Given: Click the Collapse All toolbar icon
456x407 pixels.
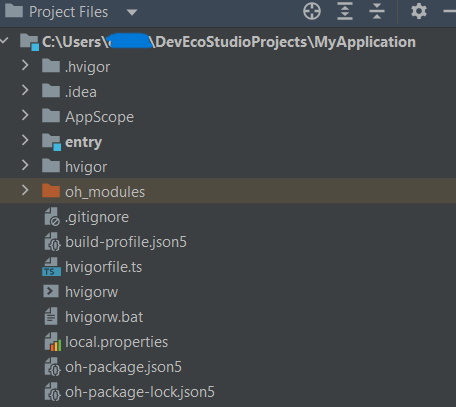Looking at the screenshot, I should [377, 11].
